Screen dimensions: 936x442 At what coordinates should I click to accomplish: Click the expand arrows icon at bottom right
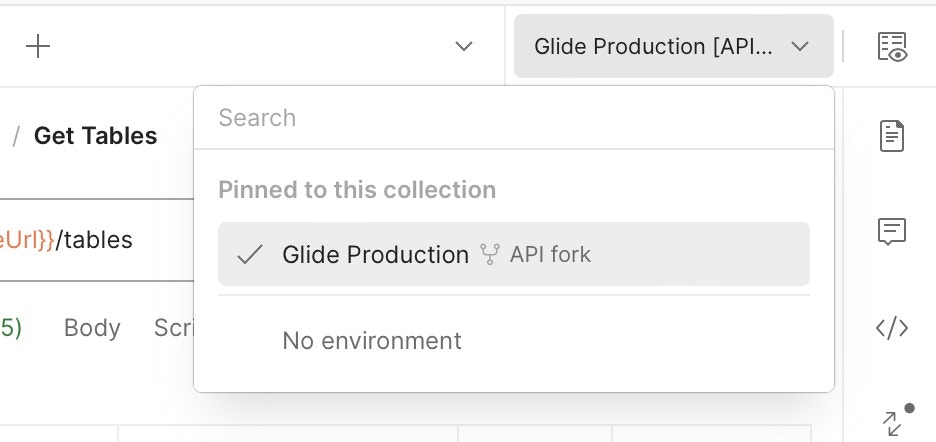tap(892, 423)
